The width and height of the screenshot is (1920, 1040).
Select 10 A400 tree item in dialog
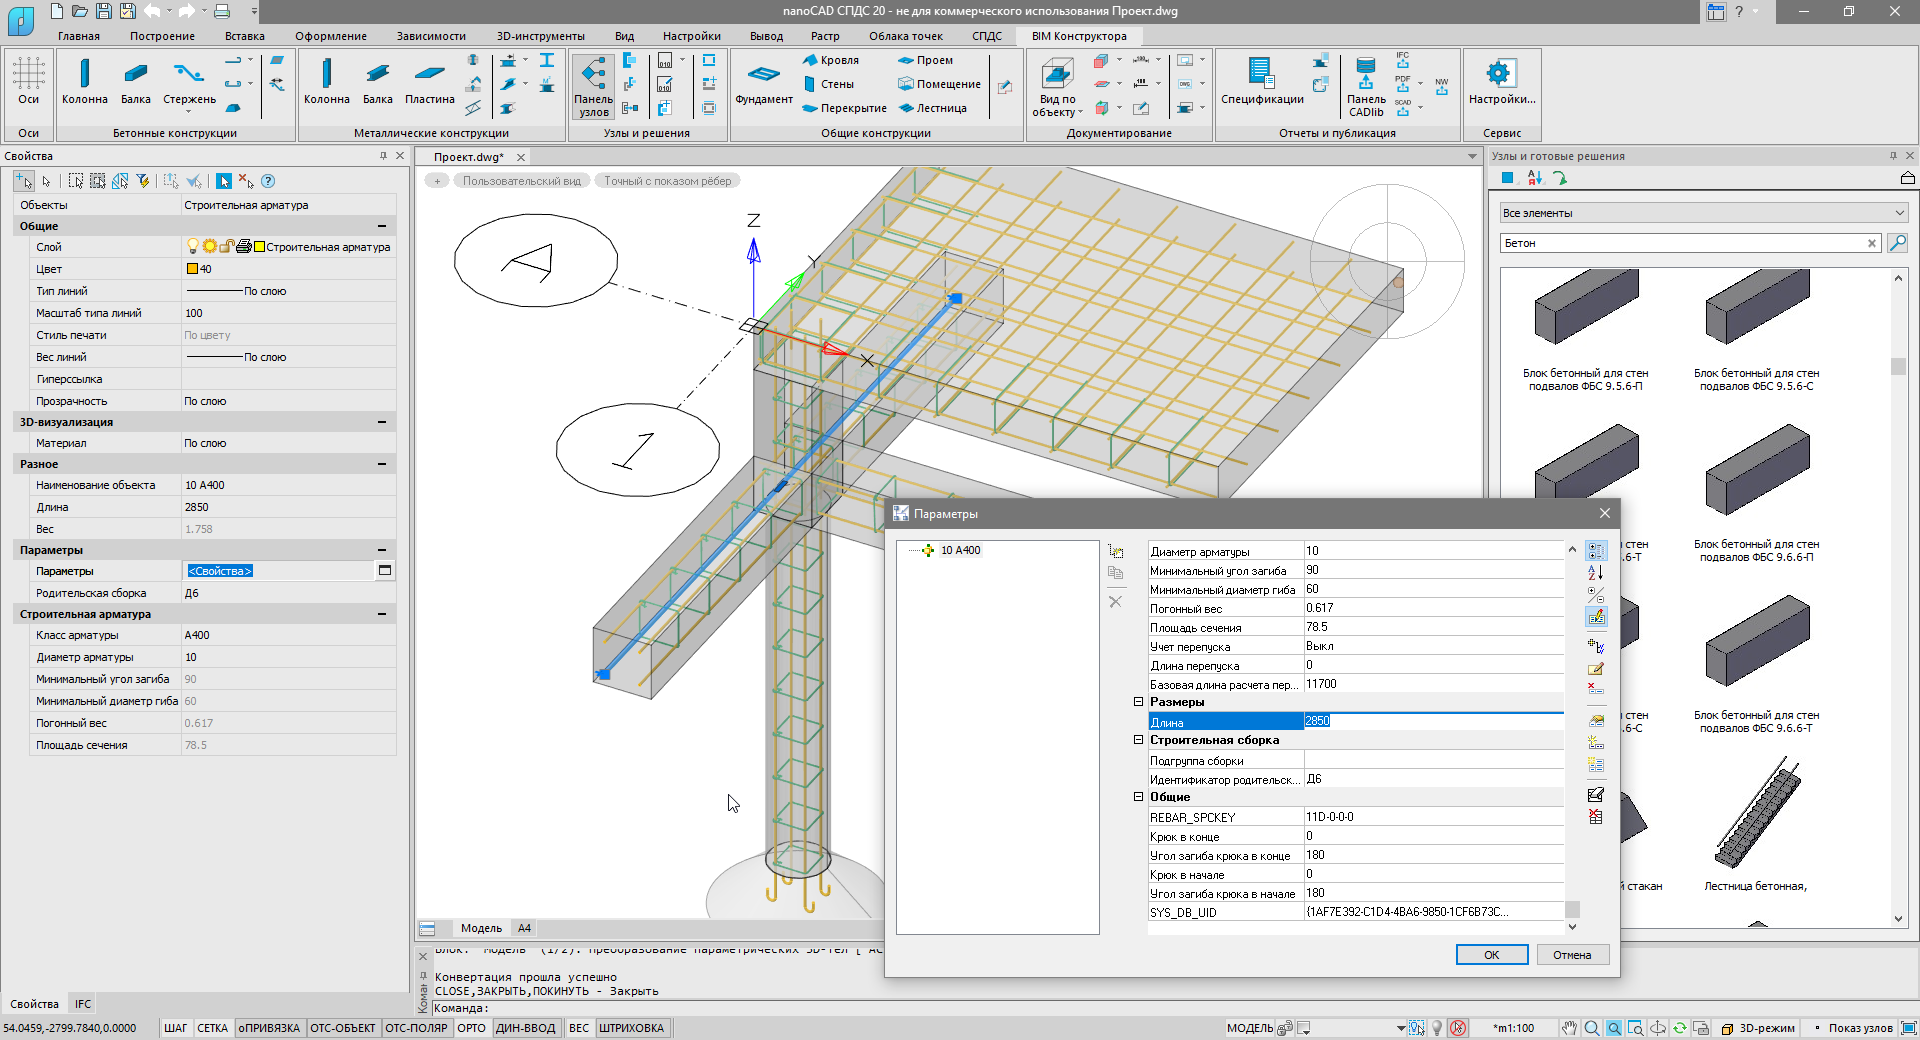coord(960,550)
